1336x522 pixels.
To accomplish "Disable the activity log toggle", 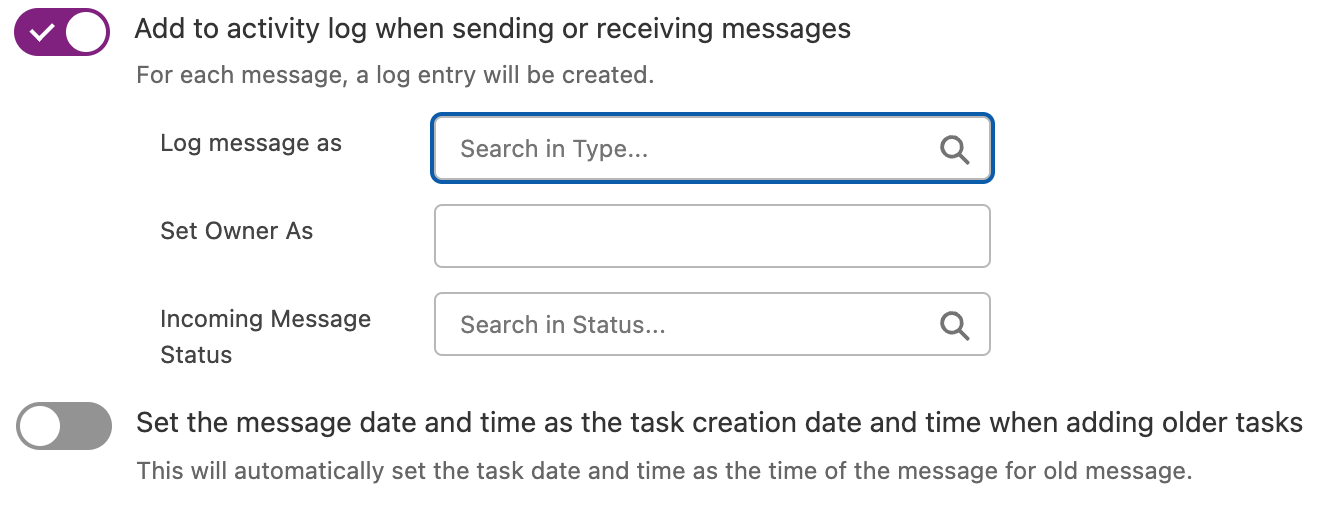I will tap(62, 32).
